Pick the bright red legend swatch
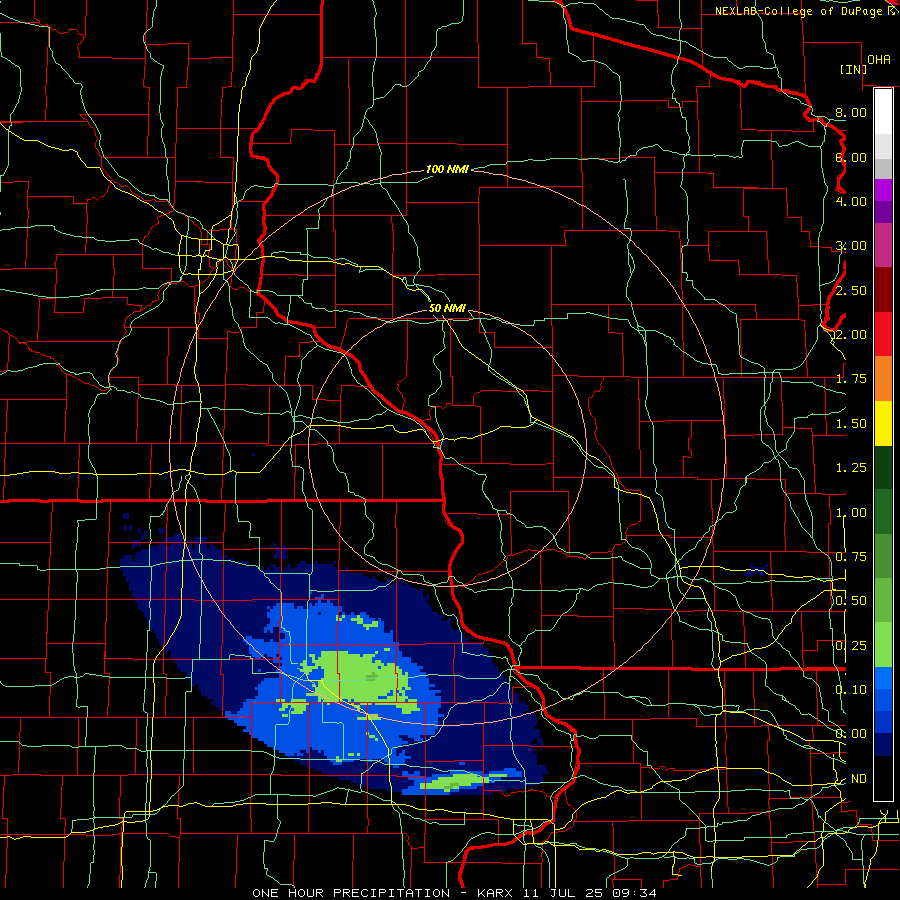This screenshot has width=900, height=900. click(883, 334)
